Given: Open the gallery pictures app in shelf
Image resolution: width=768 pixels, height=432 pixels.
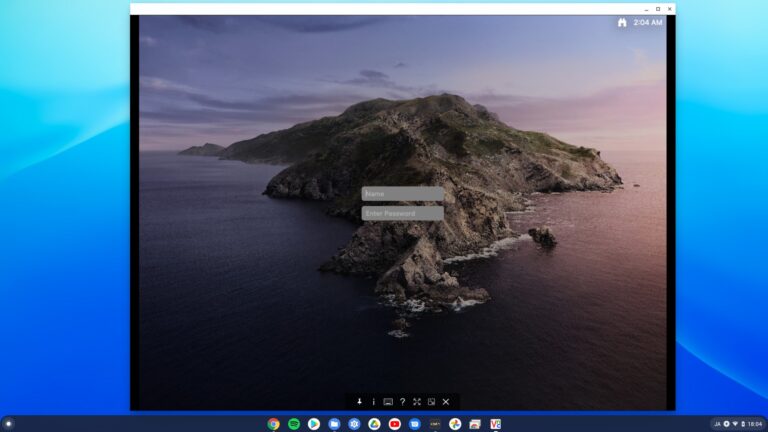Looking at the screenshot, I should [475, 424].
